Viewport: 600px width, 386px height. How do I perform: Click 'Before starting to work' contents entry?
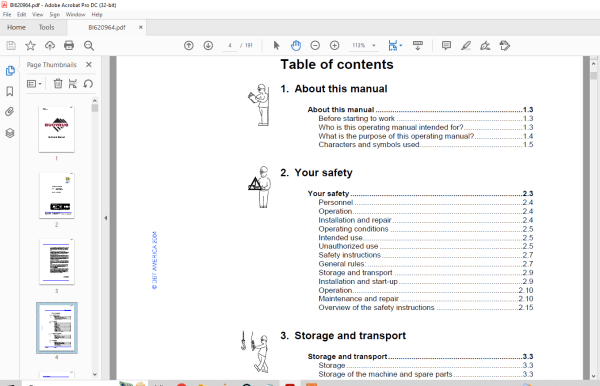[x=356, y=119]
